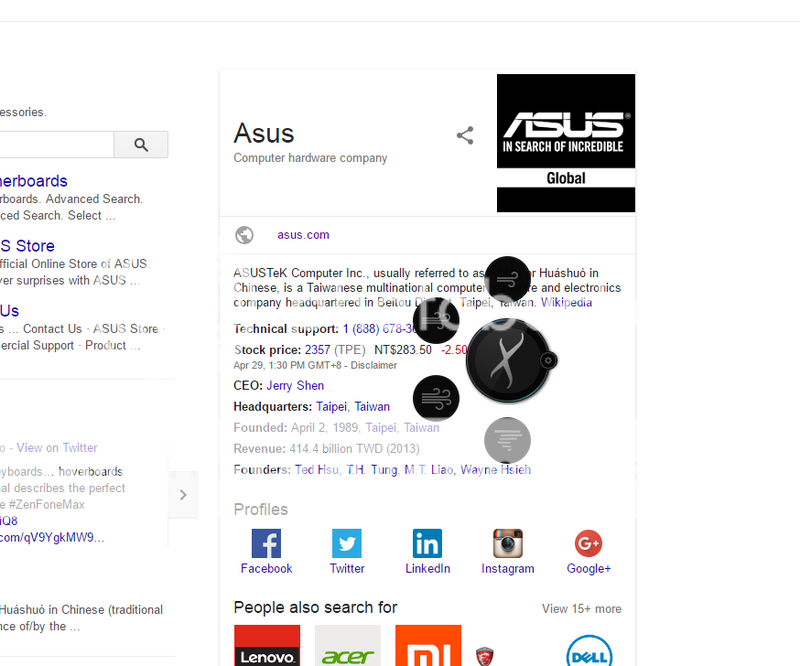
Task: Expand the right-arrow chevron on the left panel
Action: click(x=183, y=494)
